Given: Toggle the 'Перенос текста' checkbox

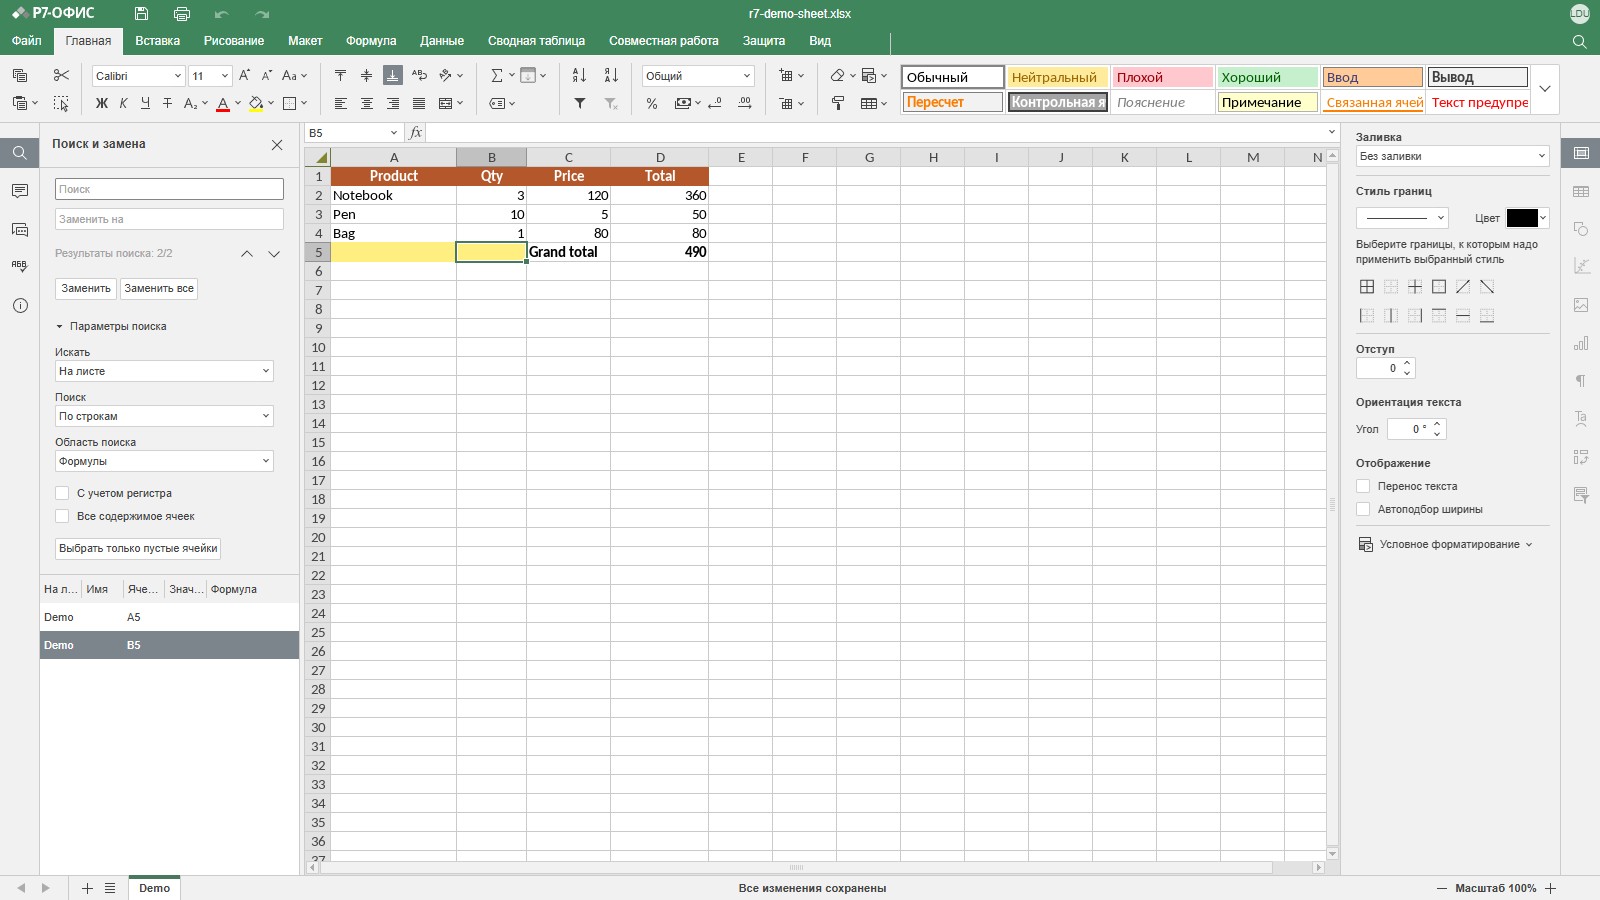Looking at the screenshot, I should pos(1363,486).
